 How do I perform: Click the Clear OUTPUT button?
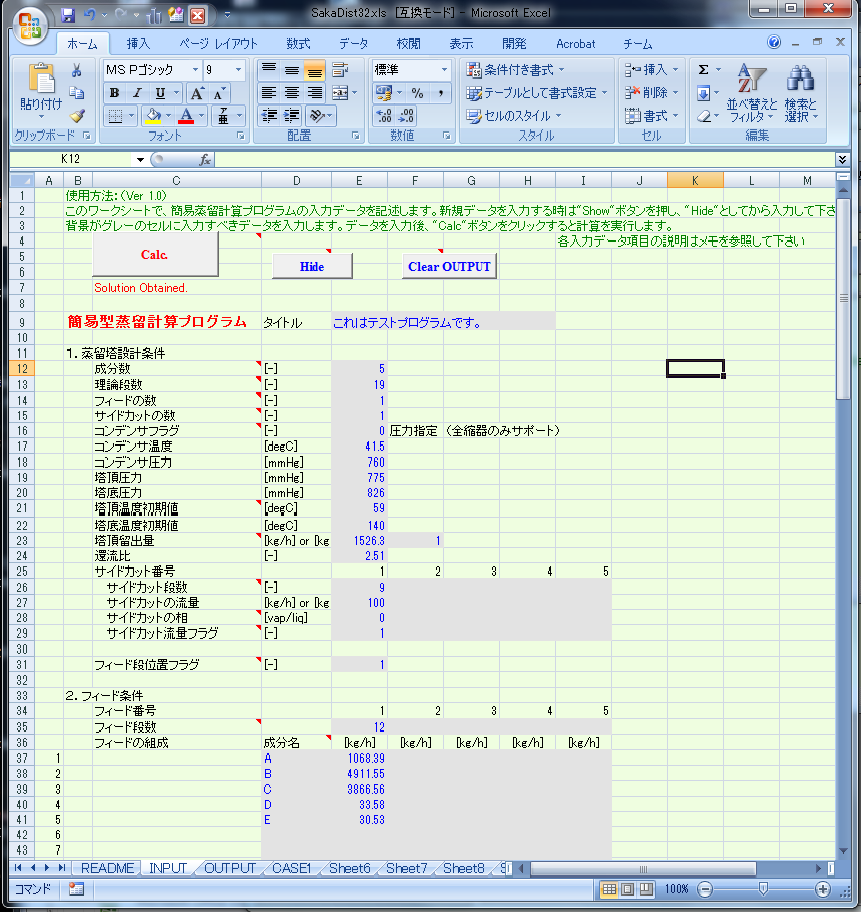[449, 266]
